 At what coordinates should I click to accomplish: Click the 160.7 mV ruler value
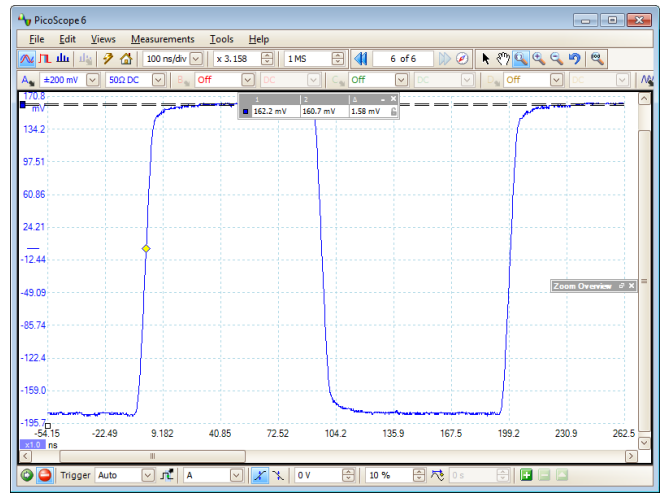click(319, 111)
